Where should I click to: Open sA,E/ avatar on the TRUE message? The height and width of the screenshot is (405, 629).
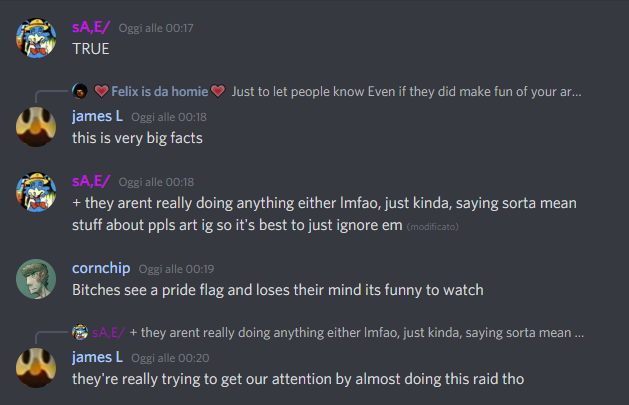click(36, 38)
